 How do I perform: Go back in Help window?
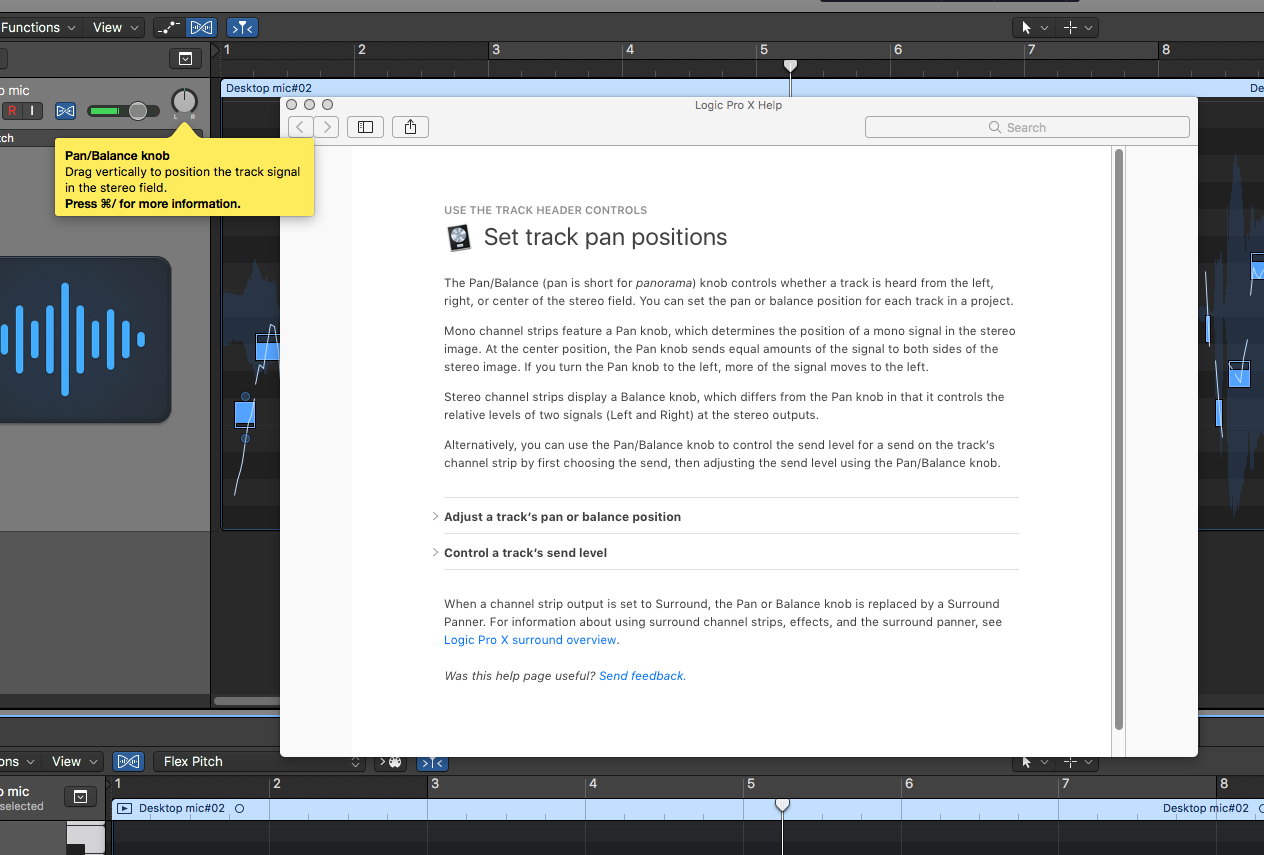[x=301, y=127]
